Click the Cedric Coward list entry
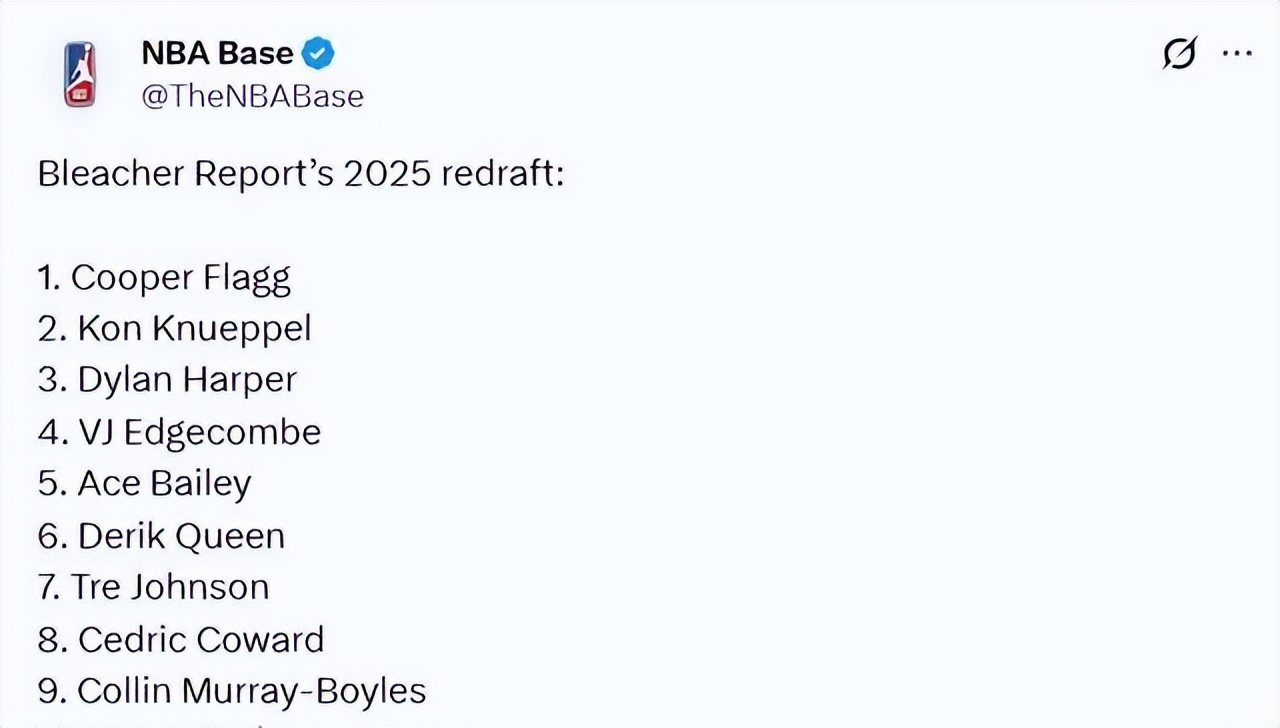 200,639
